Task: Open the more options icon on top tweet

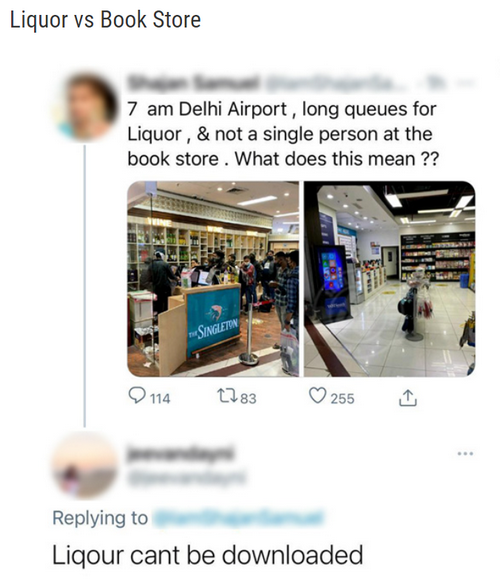Action: [468, 84]
